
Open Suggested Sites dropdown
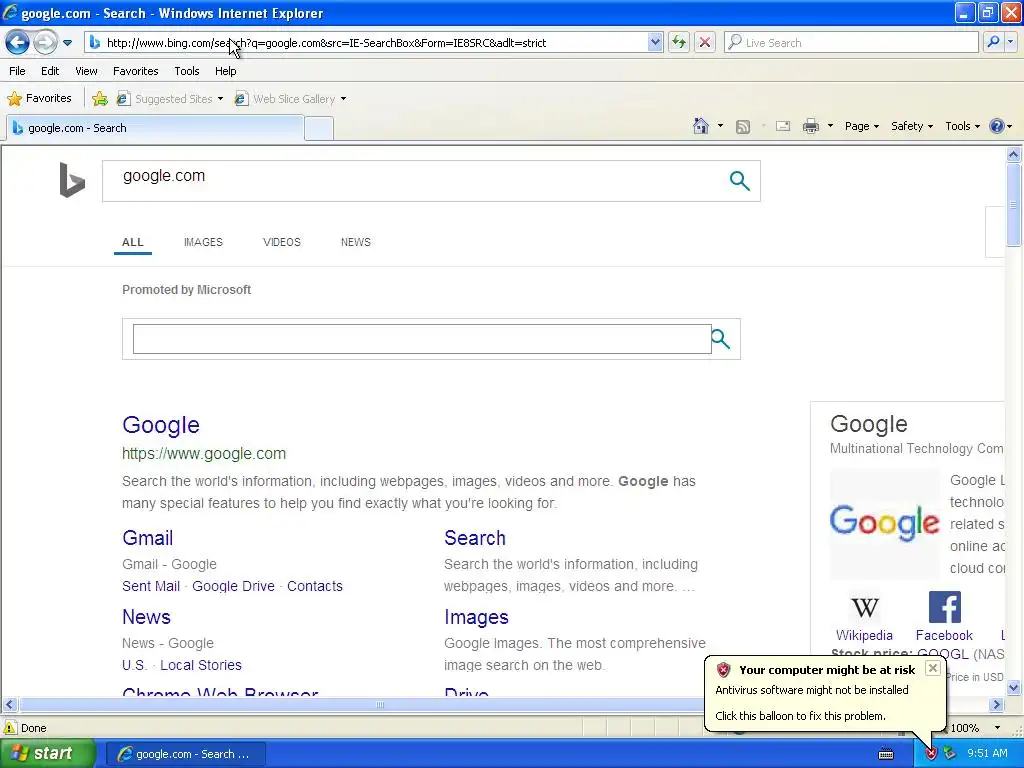(x=170, y=99)
